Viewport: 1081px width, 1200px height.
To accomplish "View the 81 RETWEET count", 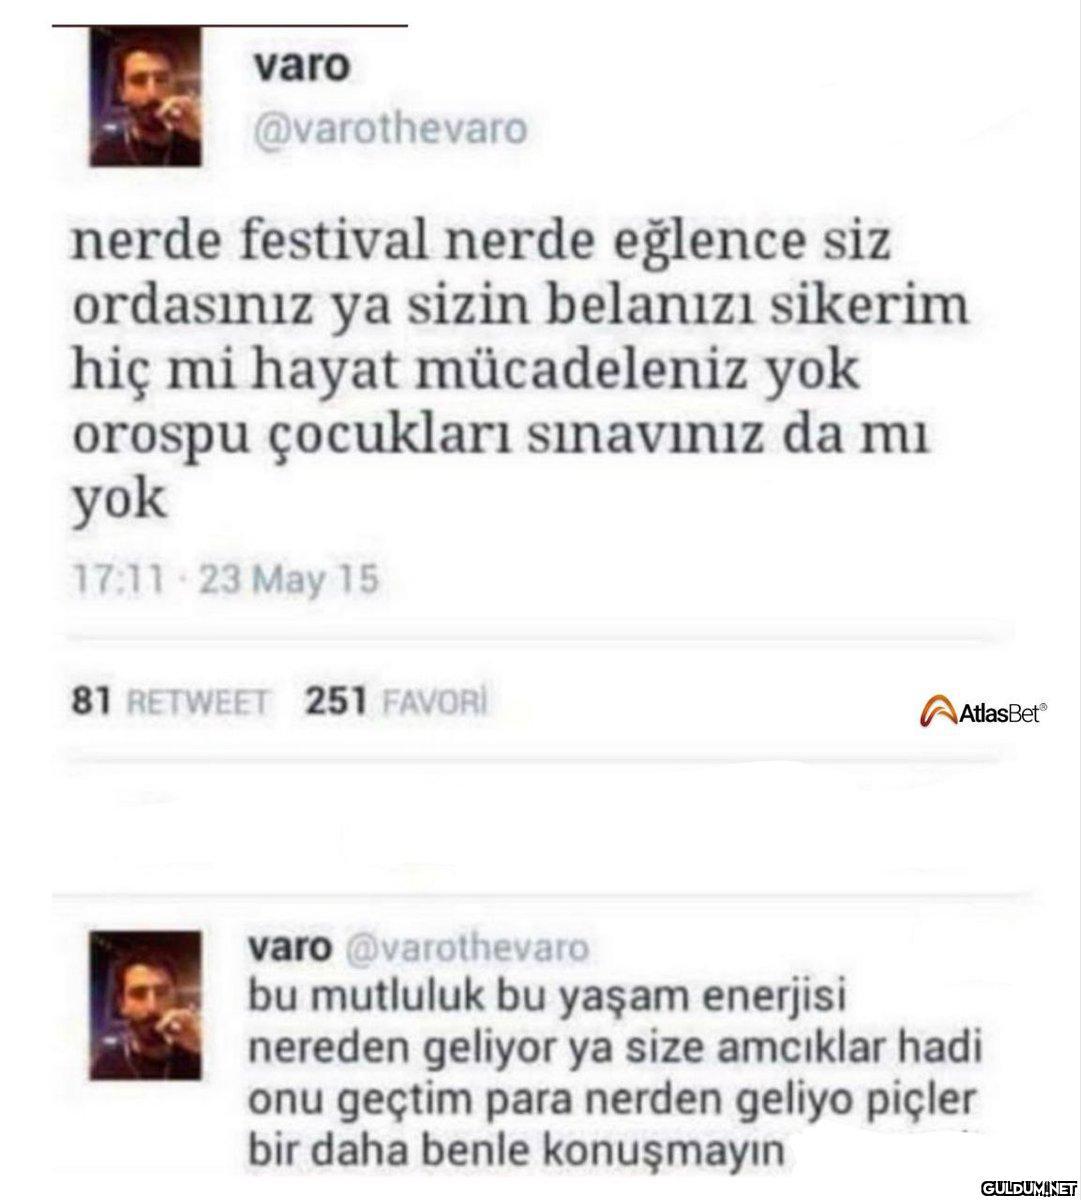I will [172, 703].
